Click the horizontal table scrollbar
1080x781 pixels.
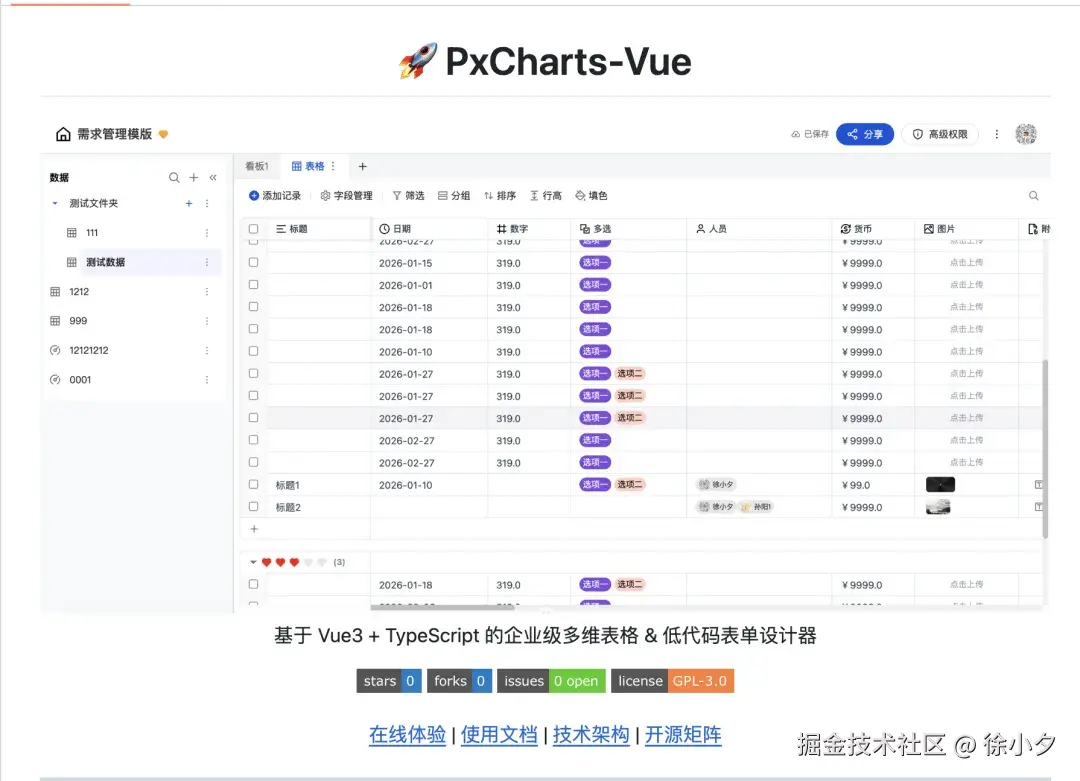(x=442, y=607)
